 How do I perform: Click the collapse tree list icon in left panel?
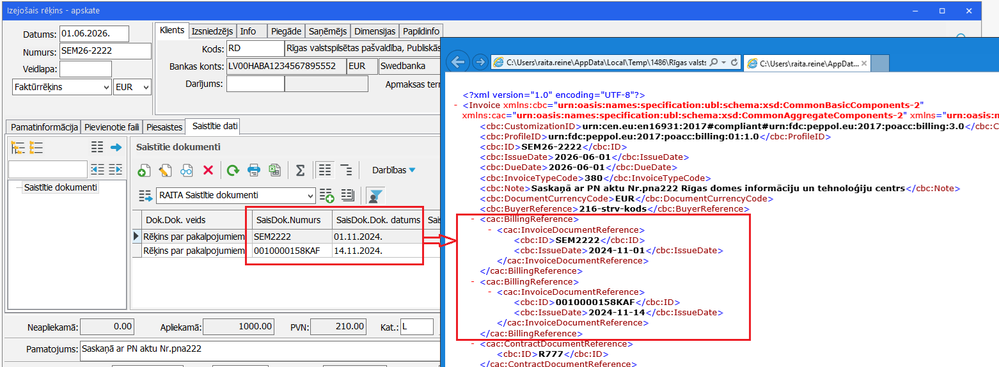36,147
